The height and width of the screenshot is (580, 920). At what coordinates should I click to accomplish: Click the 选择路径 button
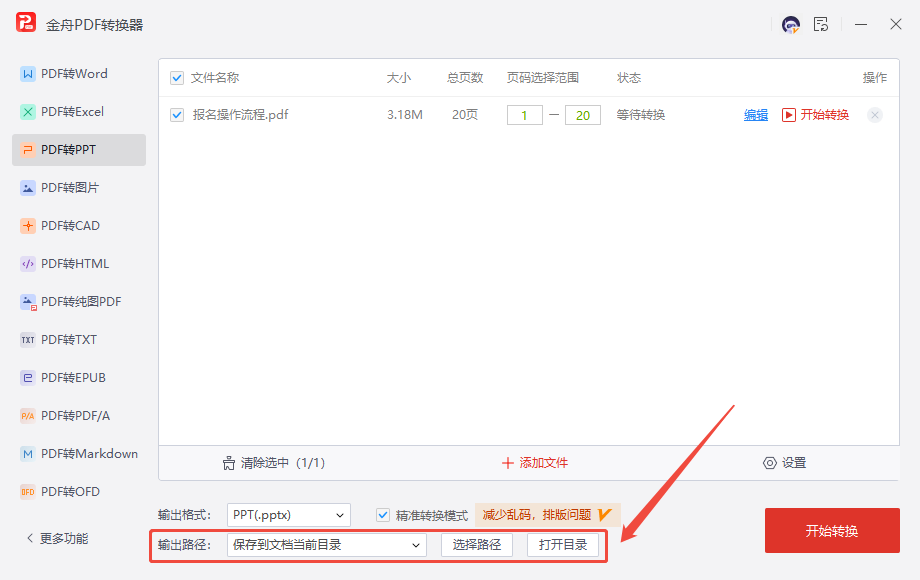tap(476, 545)
